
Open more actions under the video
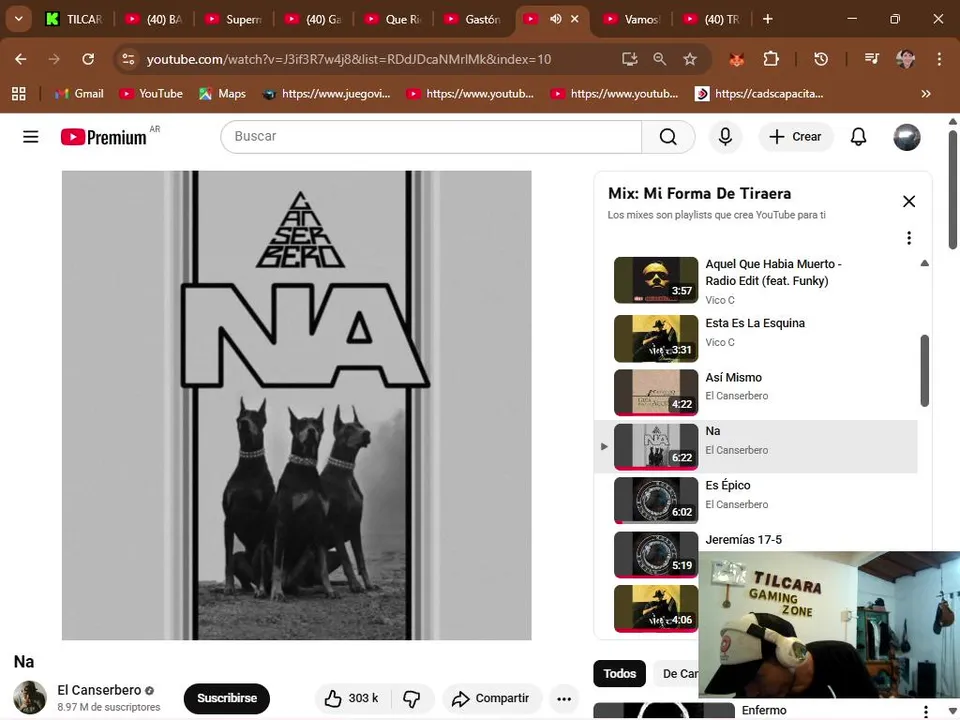[x=564, y=699]
